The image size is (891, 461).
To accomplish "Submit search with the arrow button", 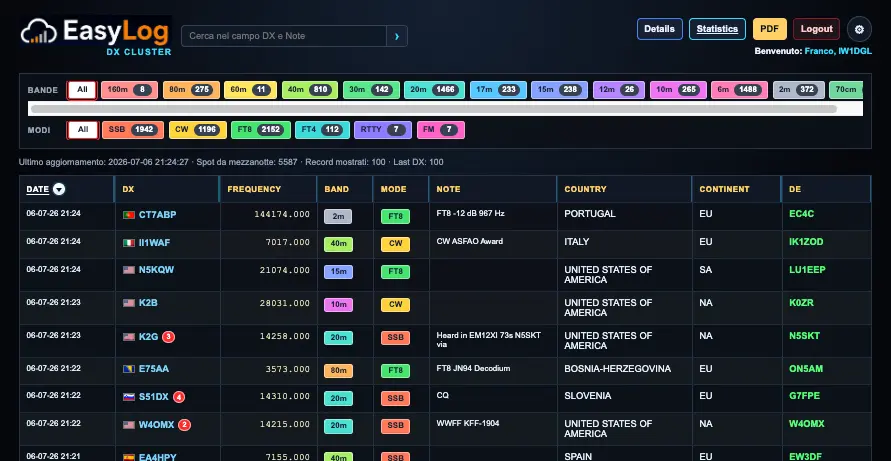I will pyautogui.click(x=397, y=36).
